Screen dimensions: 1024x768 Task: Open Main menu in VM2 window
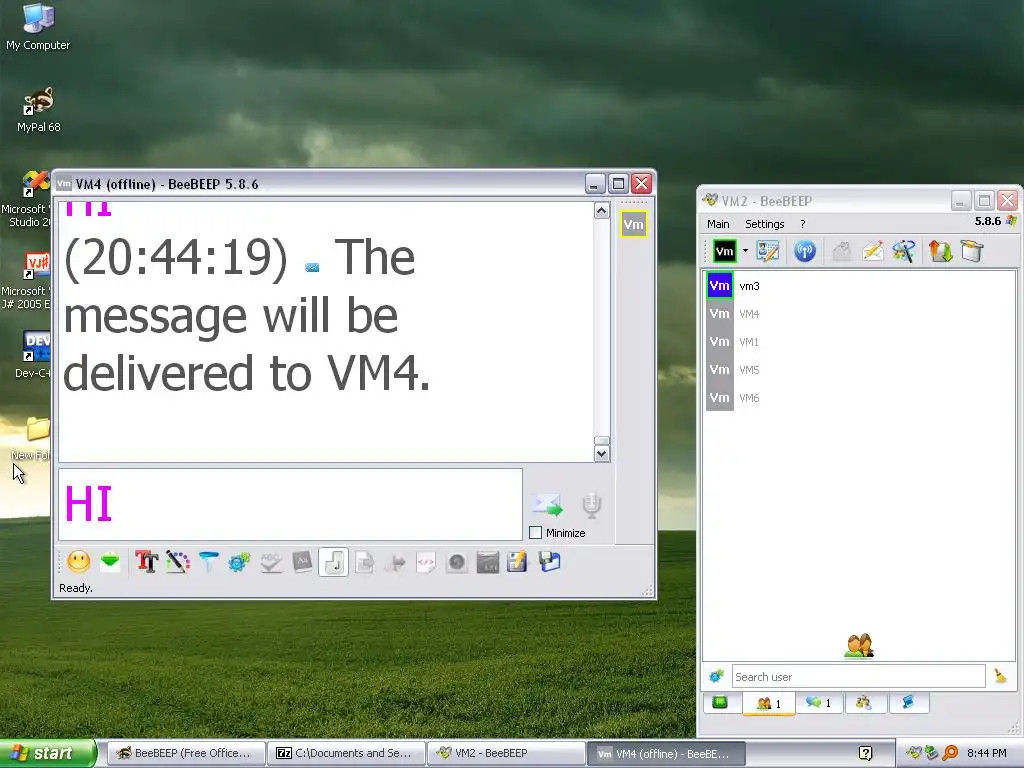718,224
